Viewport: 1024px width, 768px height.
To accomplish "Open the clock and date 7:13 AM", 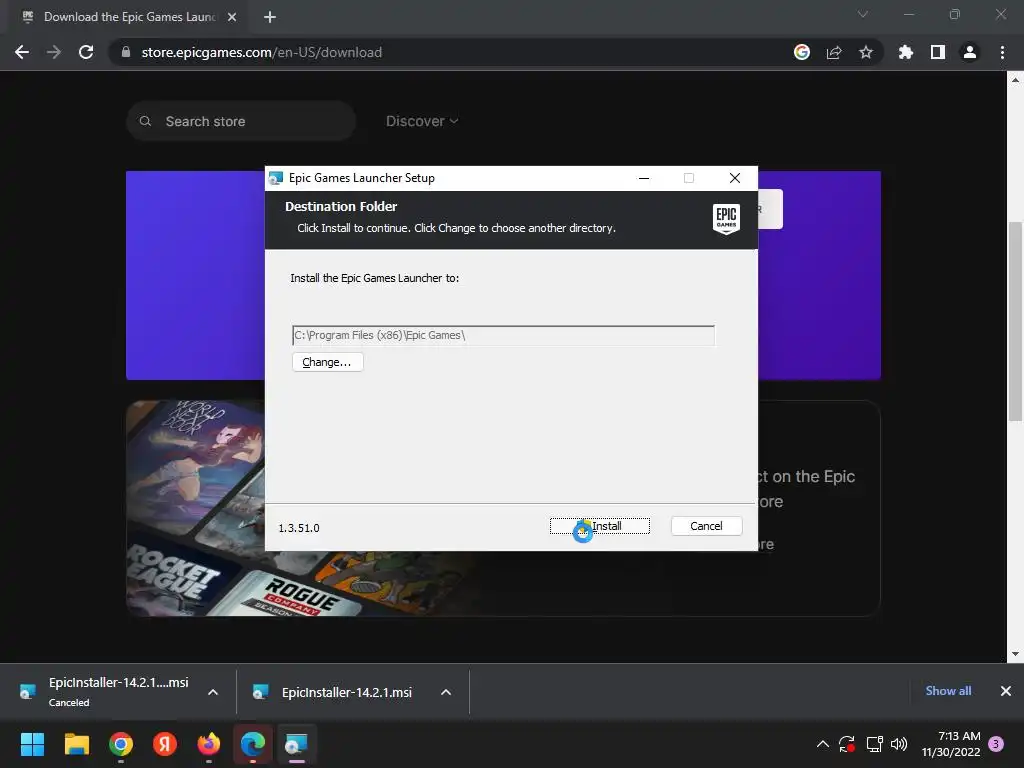I will tap(950, 744).
